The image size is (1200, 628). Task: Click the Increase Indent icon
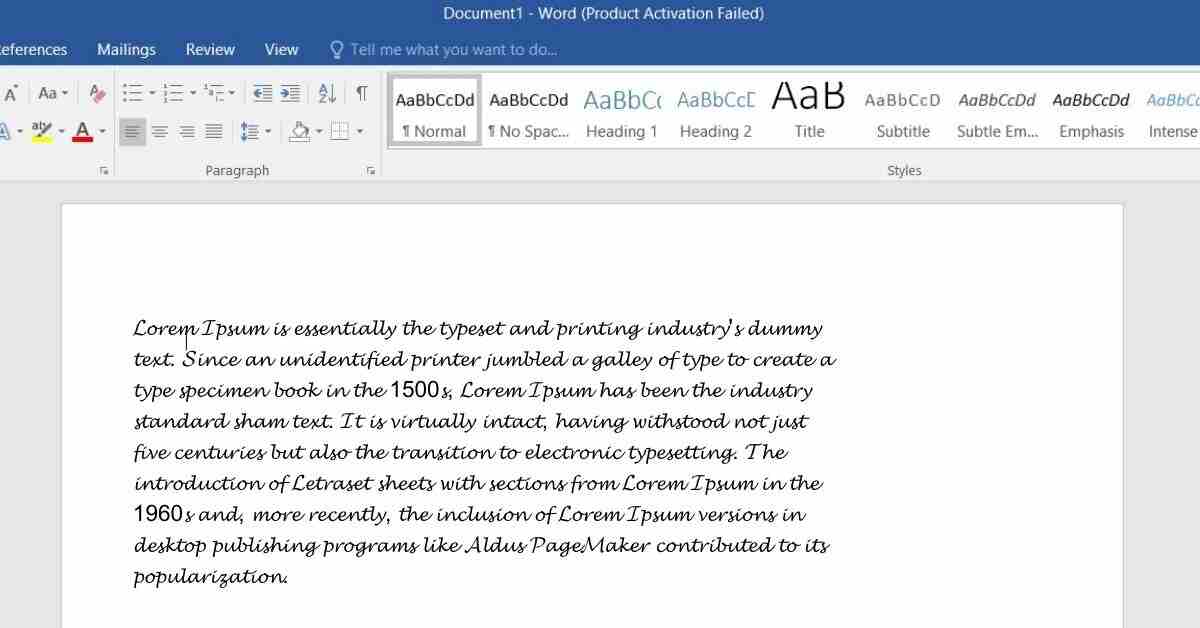tap(290, 93)
